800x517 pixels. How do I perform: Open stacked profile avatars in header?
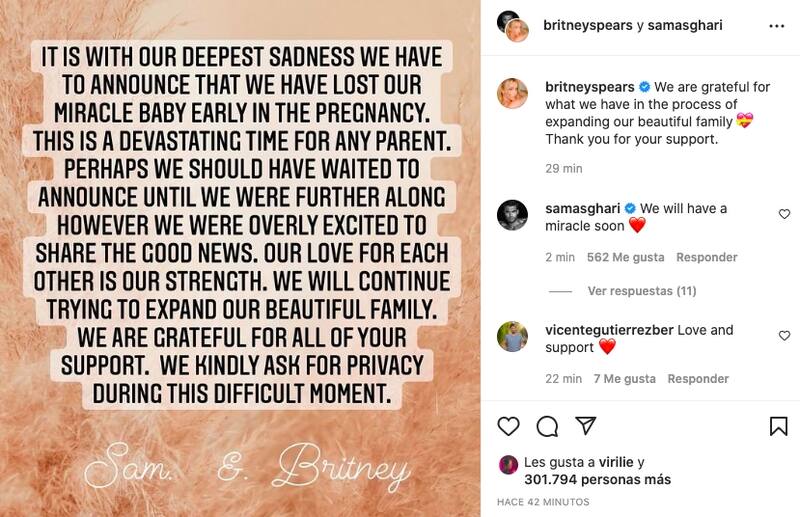pos(514,26)
